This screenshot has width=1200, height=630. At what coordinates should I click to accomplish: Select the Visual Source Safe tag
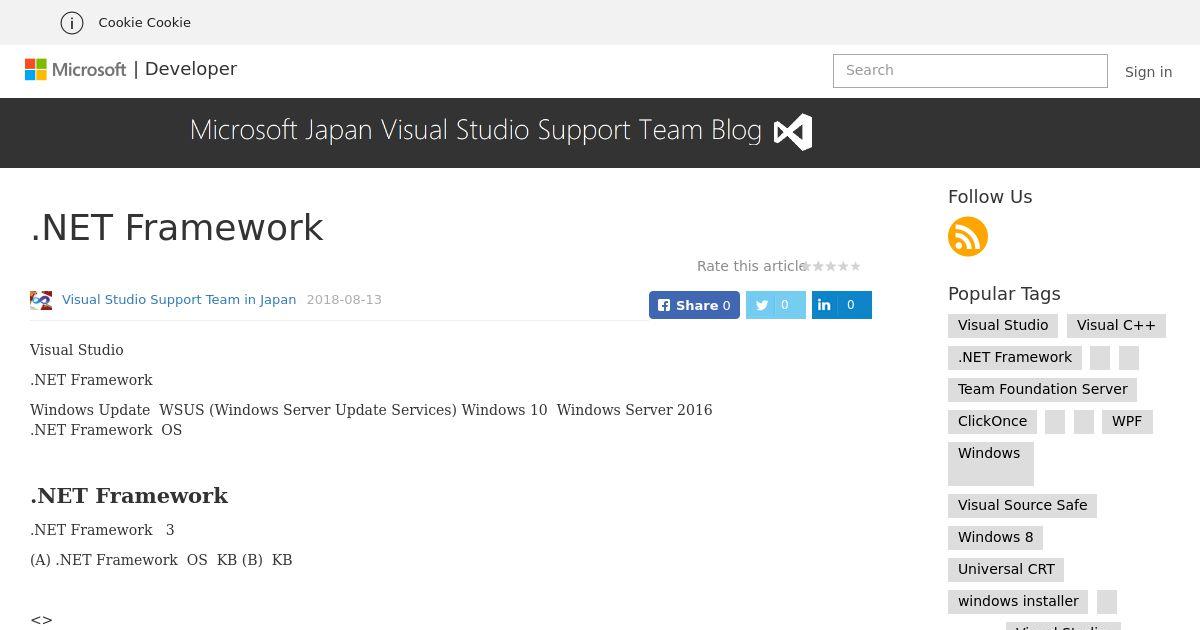click(1022, 505)
